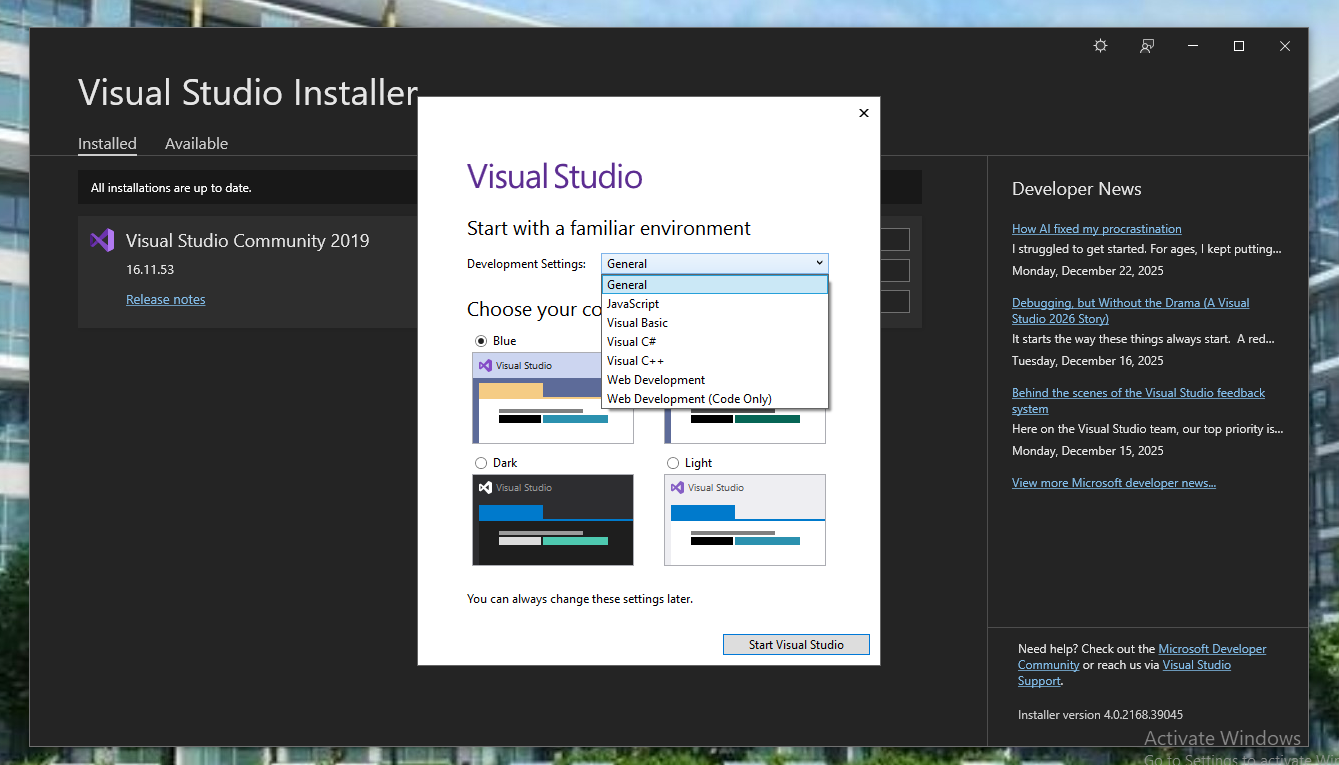Screen dimensions: 1339x765
Task: Maximize the Visual Studio Installer window
Action: 1239,46
